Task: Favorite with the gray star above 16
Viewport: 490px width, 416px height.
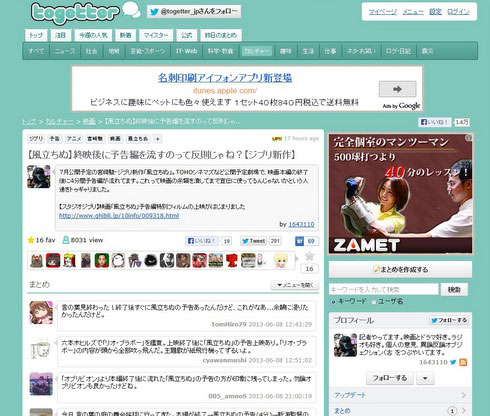Action: pos(309,256)
